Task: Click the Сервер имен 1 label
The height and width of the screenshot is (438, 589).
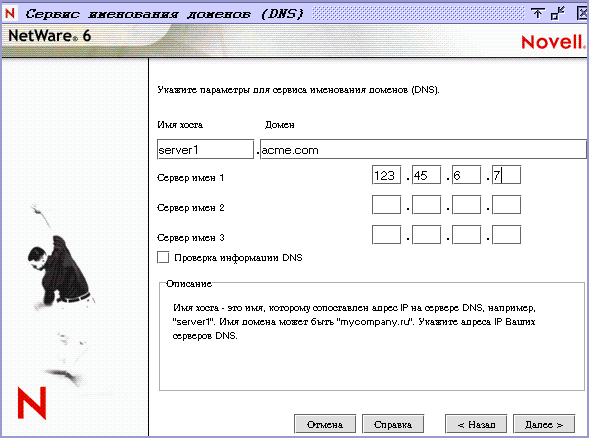Action: pos(190,178)
